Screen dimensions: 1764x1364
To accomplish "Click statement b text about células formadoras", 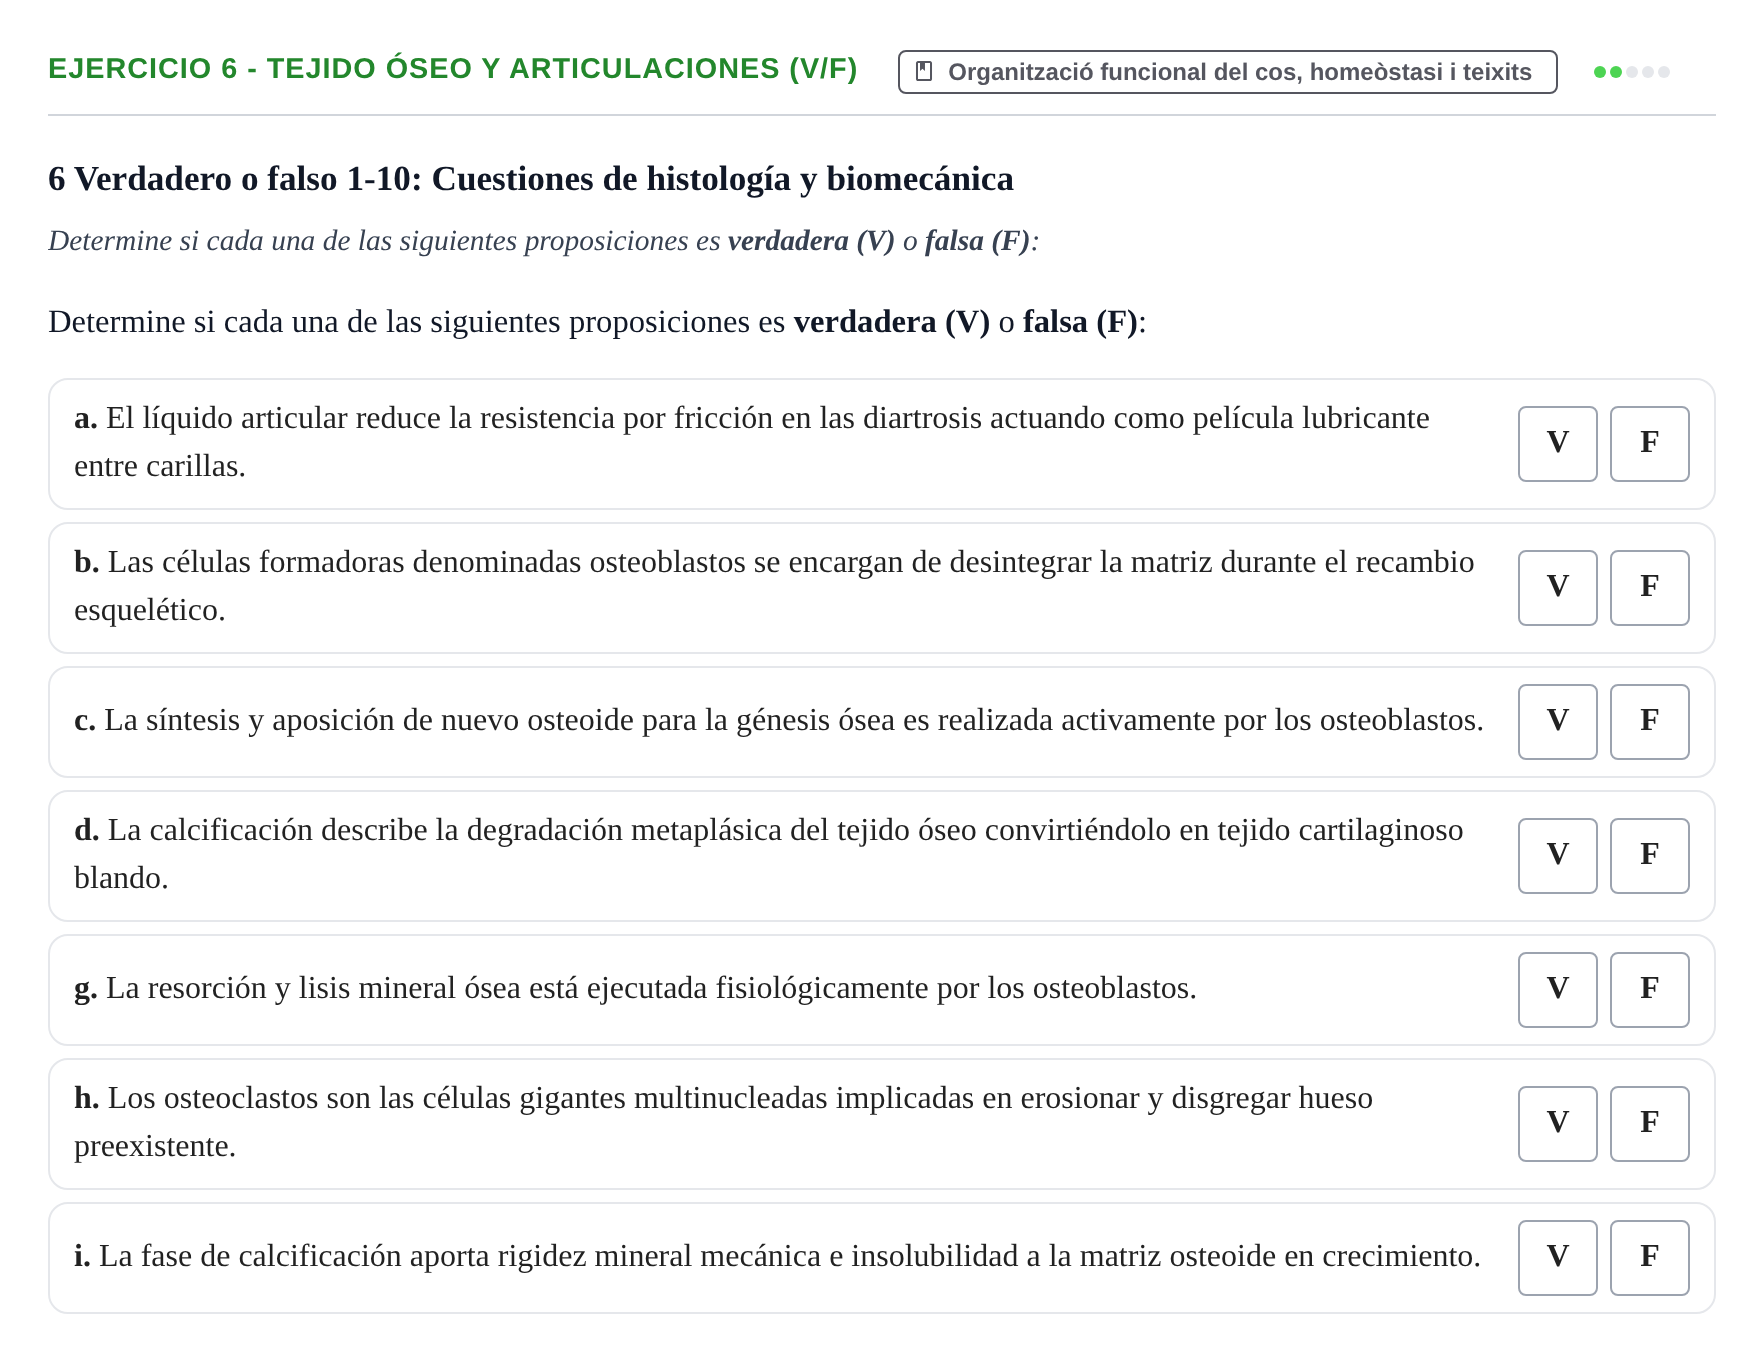I will coord(774,586).
